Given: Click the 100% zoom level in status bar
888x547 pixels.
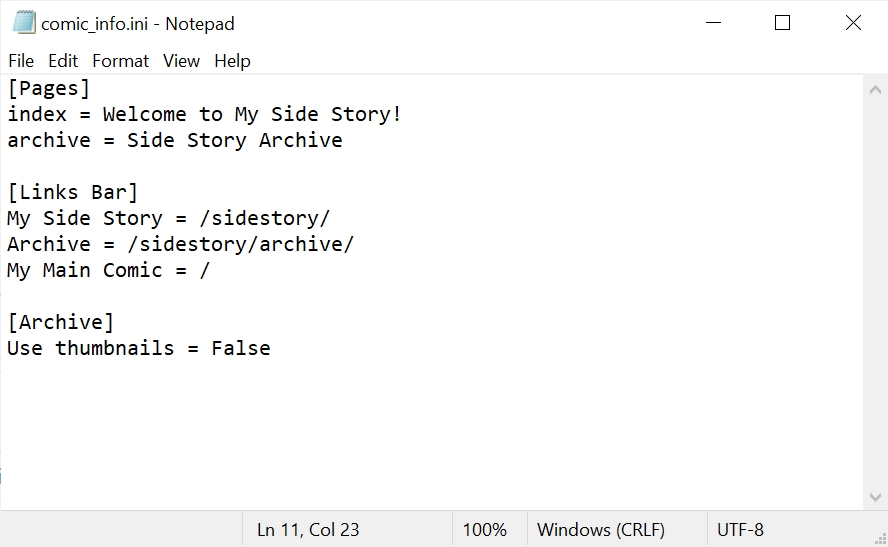Looking at the screenshot, I should tap(484, 530).
